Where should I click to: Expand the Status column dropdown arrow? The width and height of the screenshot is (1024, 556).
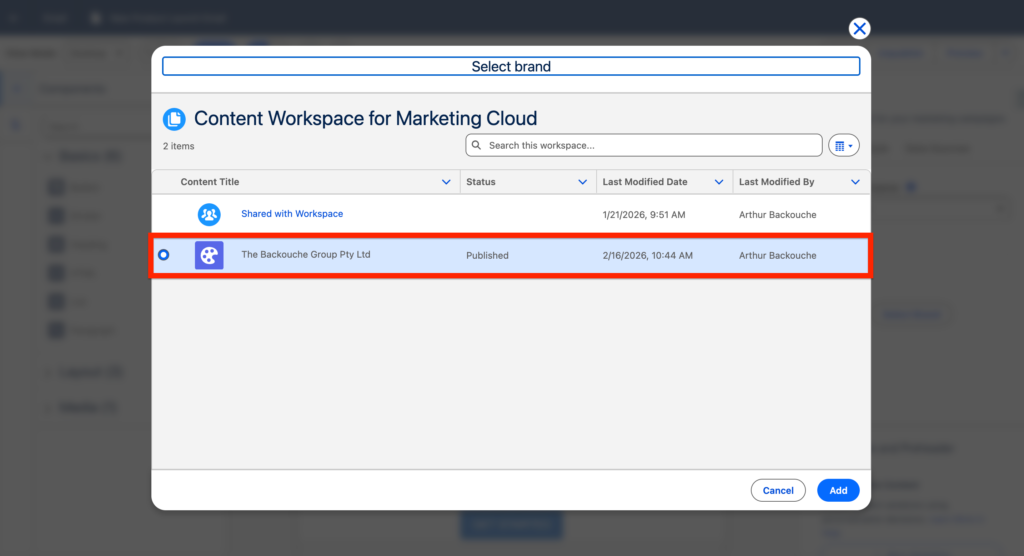(x=582, y=182)
